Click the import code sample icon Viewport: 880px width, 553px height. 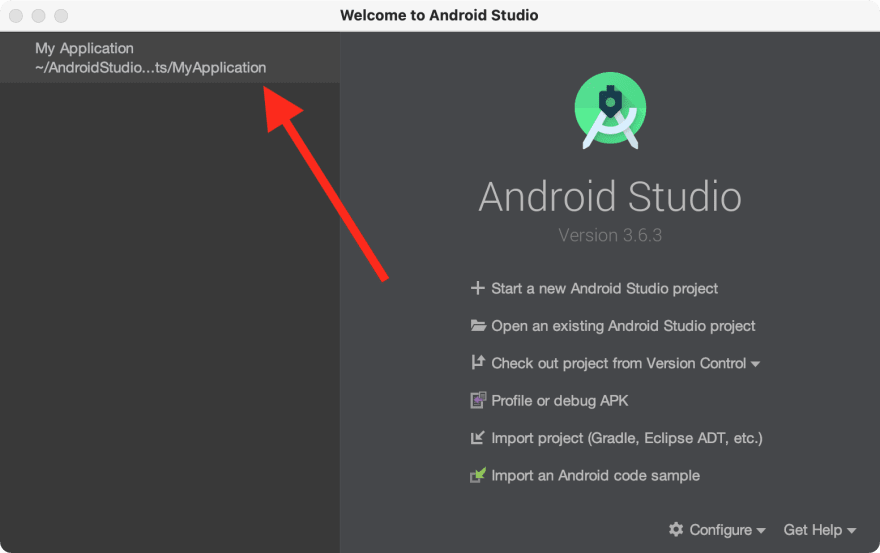pyautogui.click(x=478, y=475)
